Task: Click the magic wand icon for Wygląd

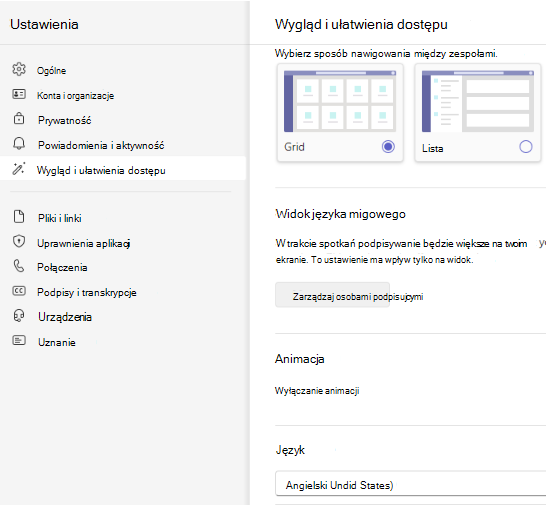Action: tap(19, 169)
